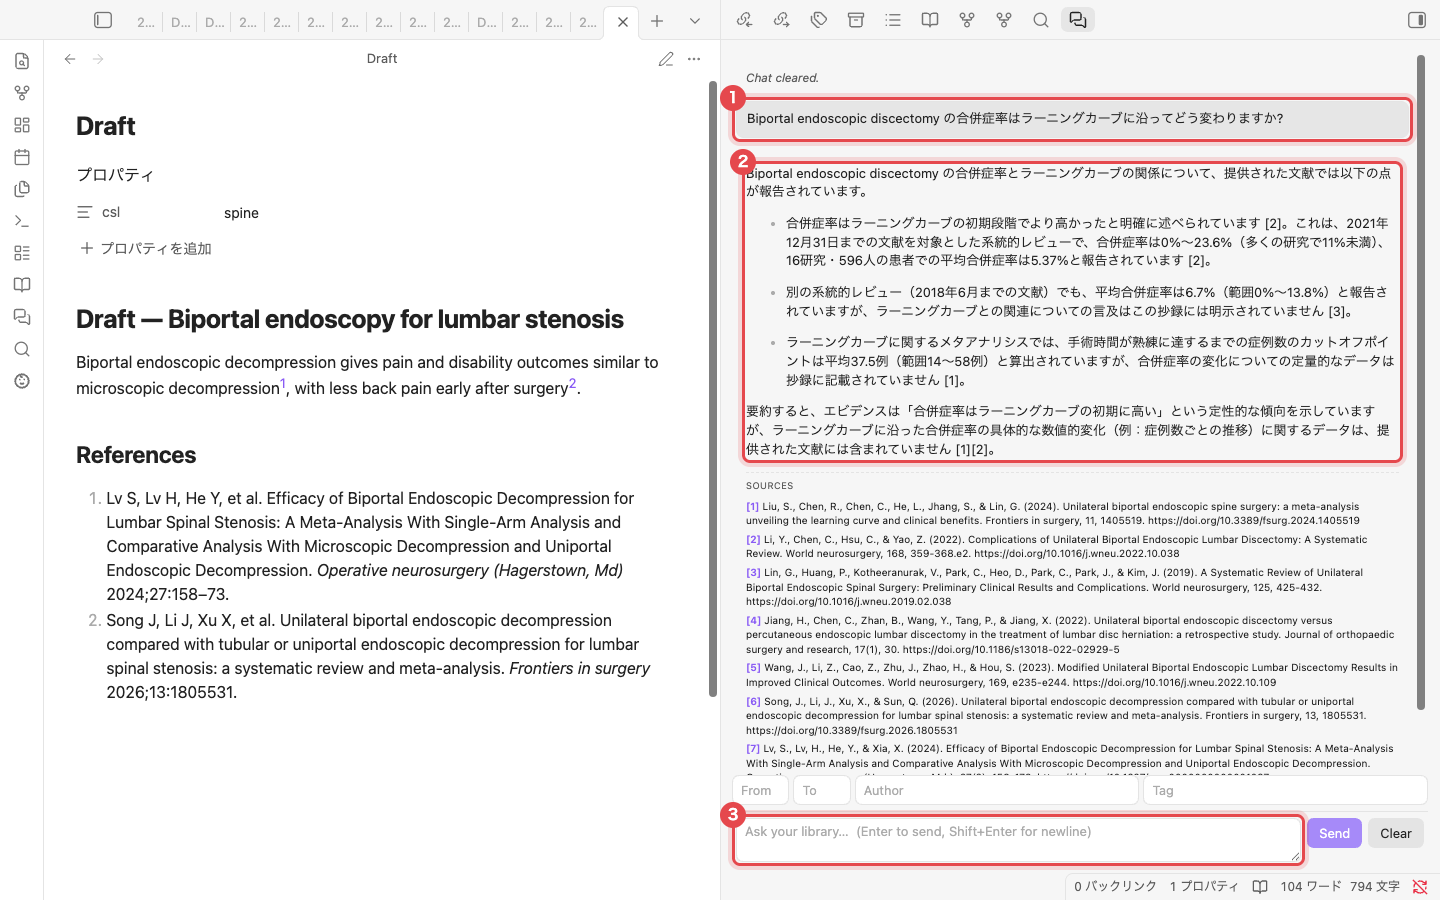Screen dimensions: 1440x900
Task: Click the To date filter field
Action: coord(822,790)
